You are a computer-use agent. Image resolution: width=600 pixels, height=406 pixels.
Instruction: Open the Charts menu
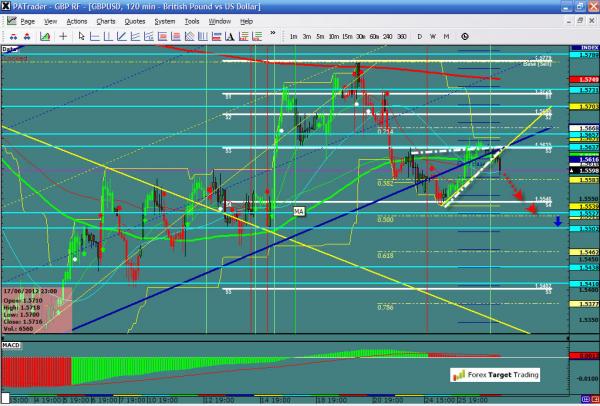(105, 21)
